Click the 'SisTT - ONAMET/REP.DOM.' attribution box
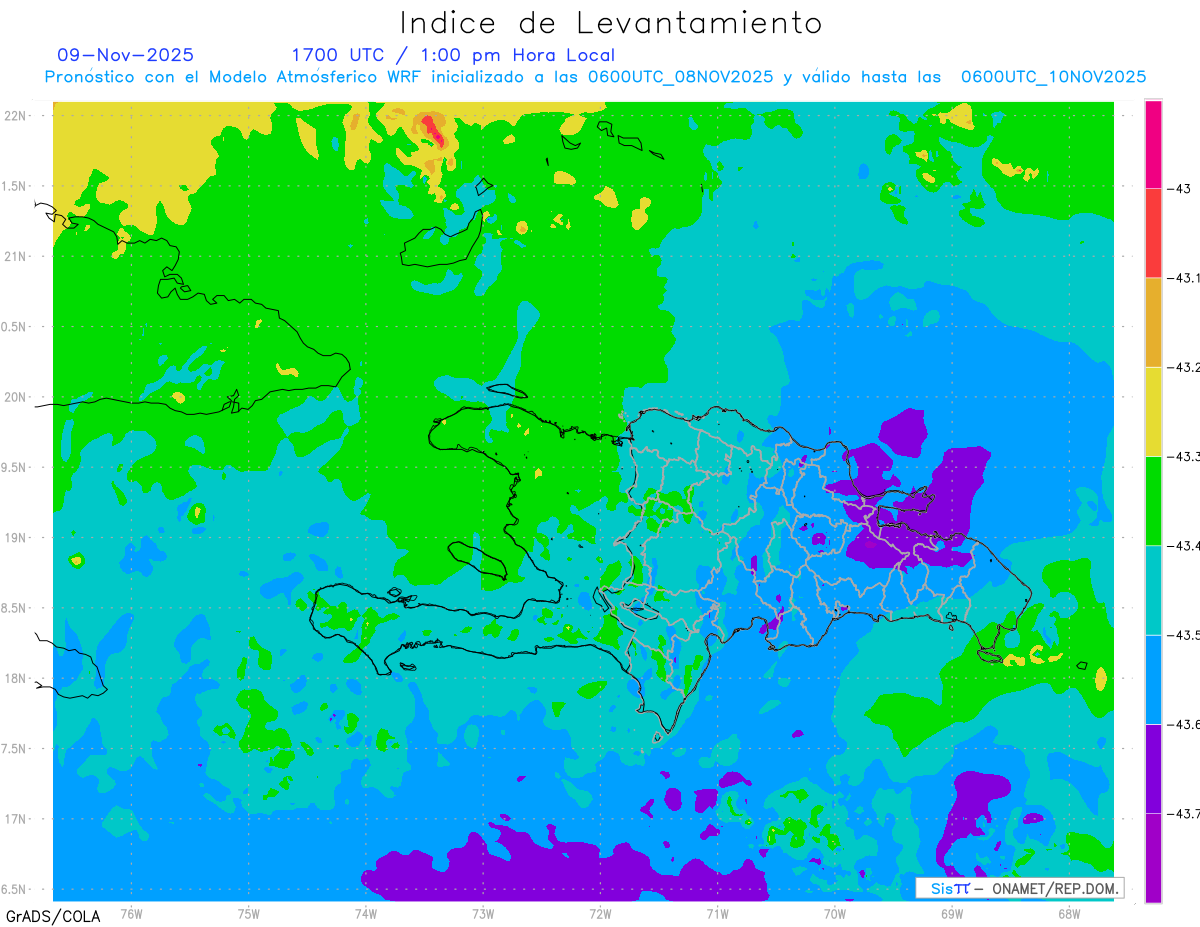1200x927 pixels. (1019, 888)
